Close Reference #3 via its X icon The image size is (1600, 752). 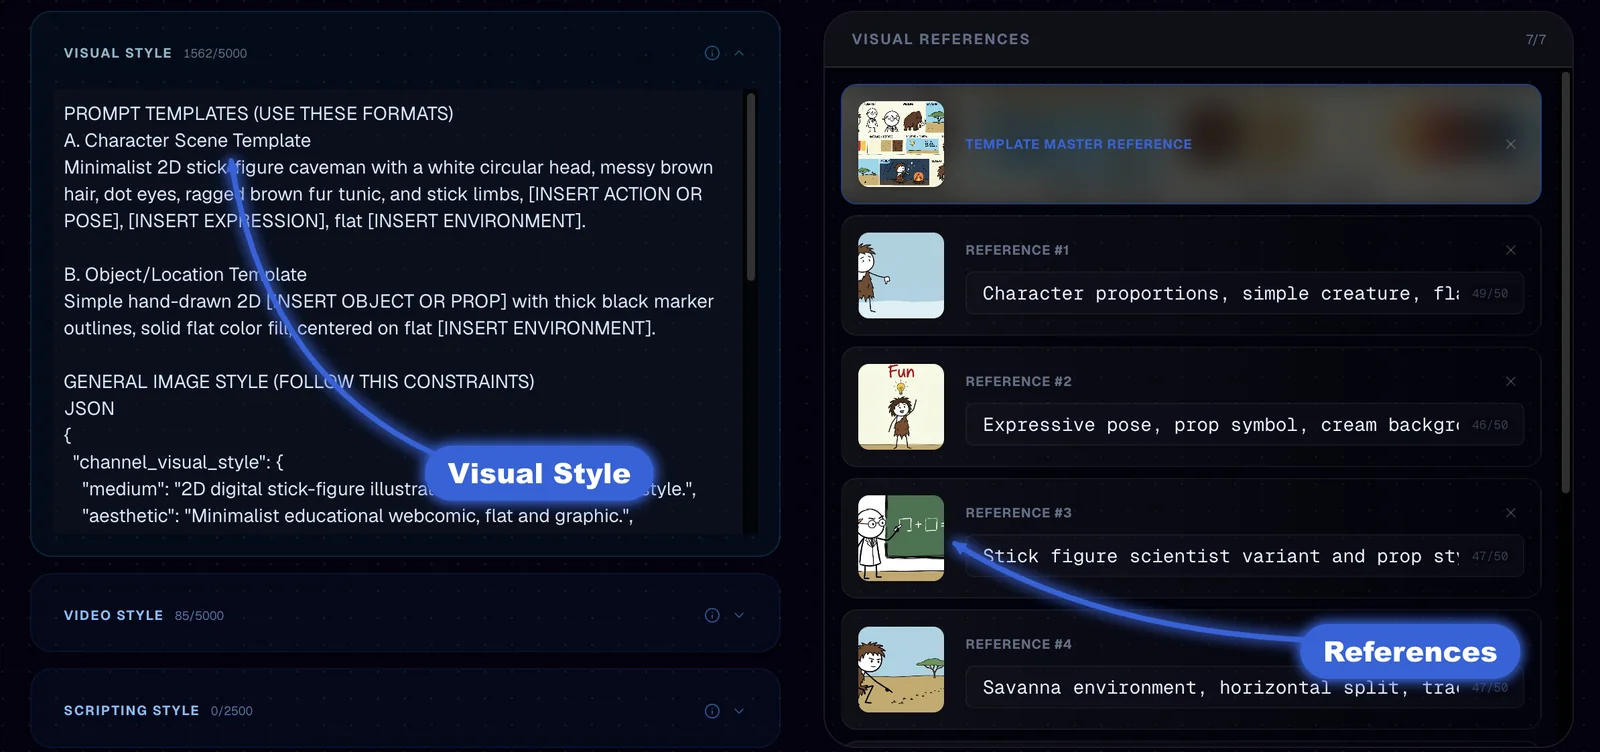point(1511,513)
